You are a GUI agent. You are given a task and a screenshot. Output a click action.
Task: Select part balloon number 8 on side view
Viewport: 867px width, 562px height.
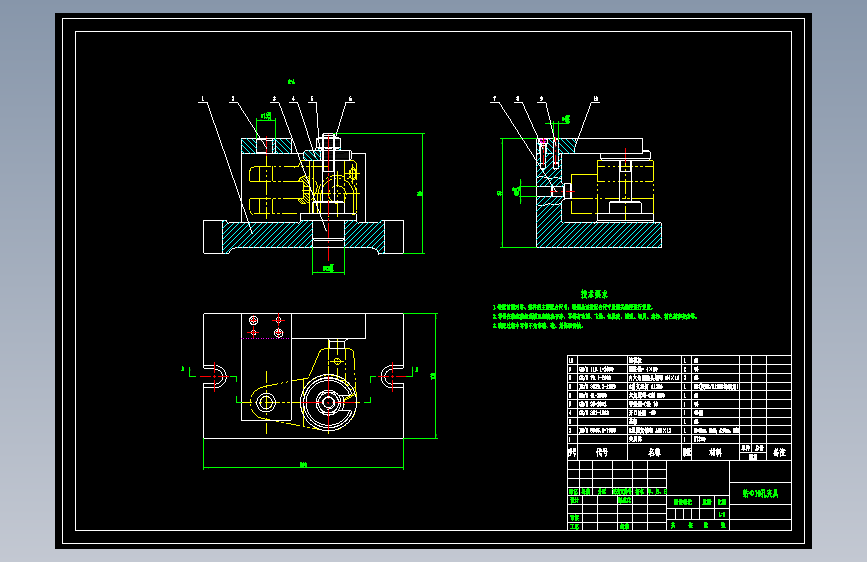click(x=518, y=99)
